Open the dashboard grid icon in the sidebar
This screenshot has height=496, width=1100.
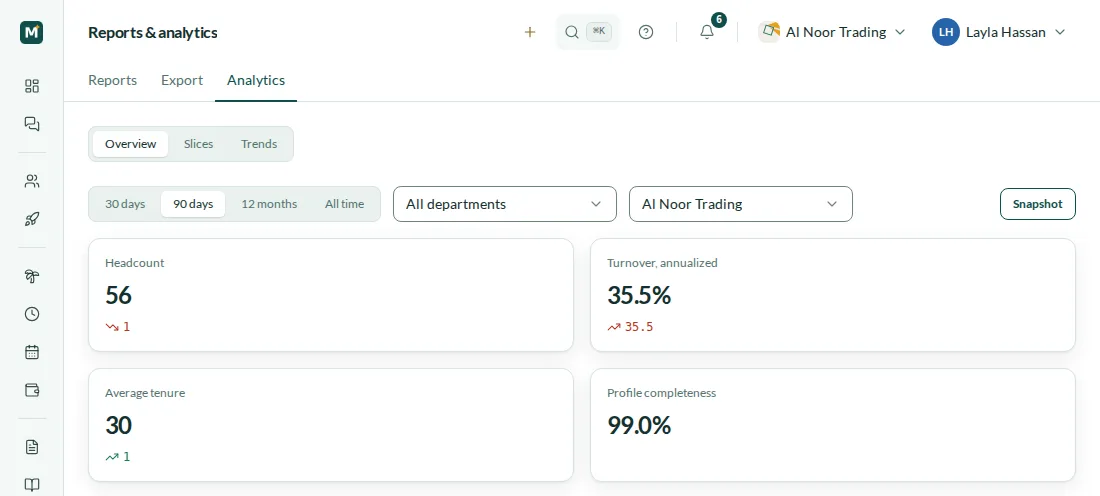32,86
